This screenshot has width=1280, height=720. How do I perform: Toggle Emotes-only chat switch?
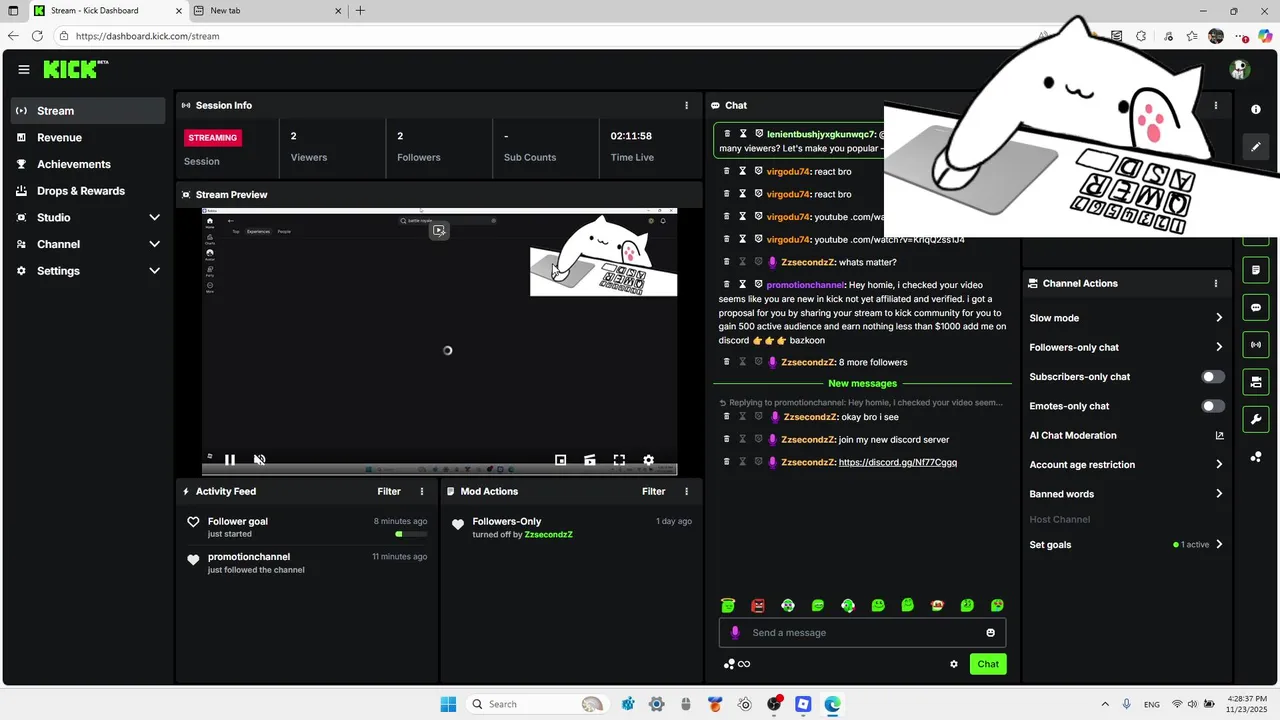click(x=1213, y=406)
